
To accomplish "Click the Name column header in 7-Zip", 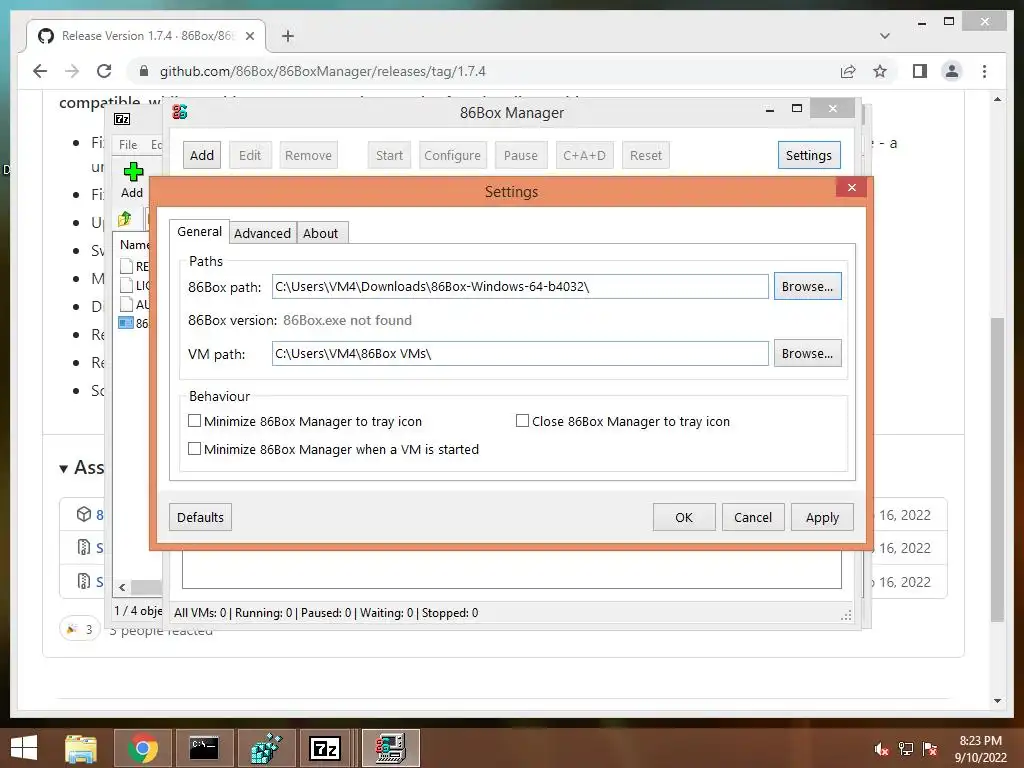I will point(135,245).
